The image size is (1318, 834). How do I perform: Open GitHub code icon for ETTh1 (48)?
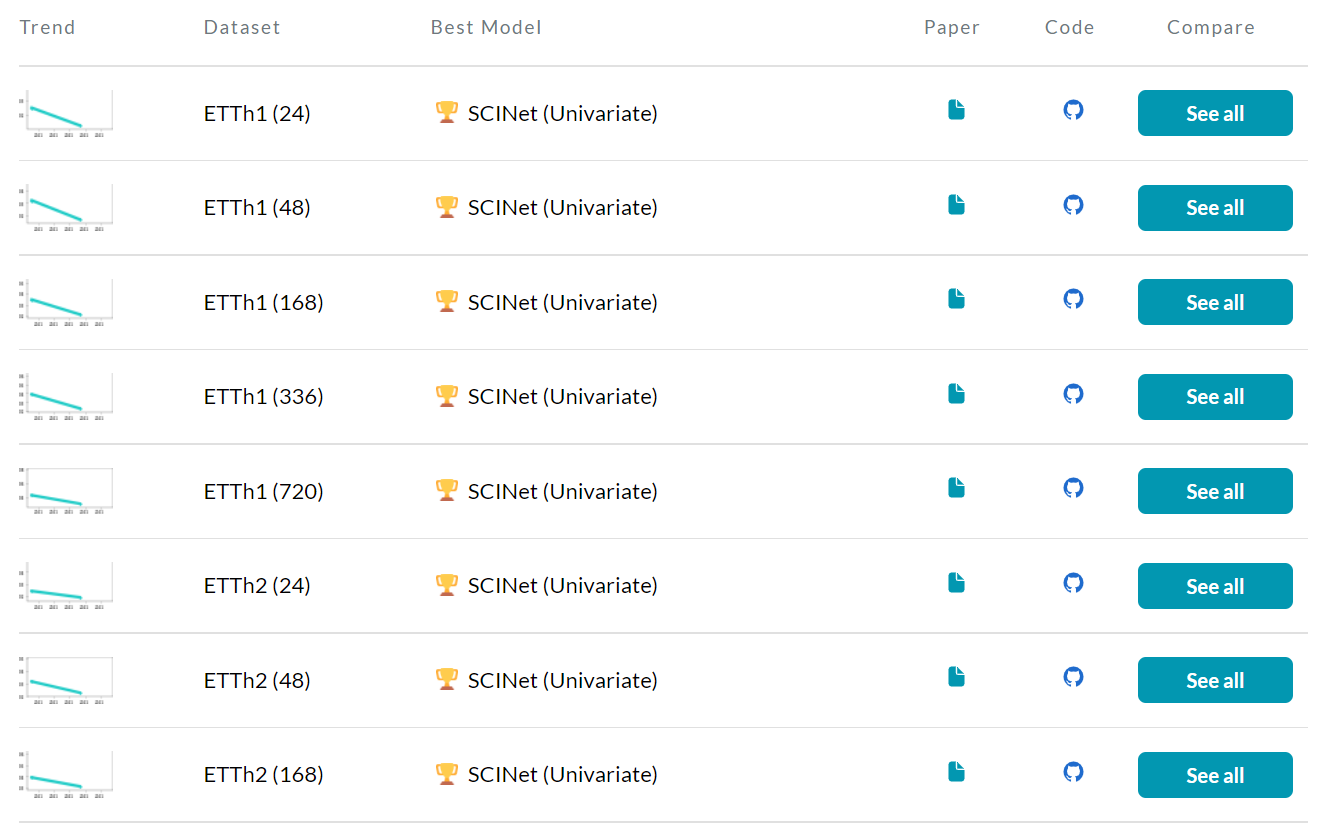[x=1073, y=205]
